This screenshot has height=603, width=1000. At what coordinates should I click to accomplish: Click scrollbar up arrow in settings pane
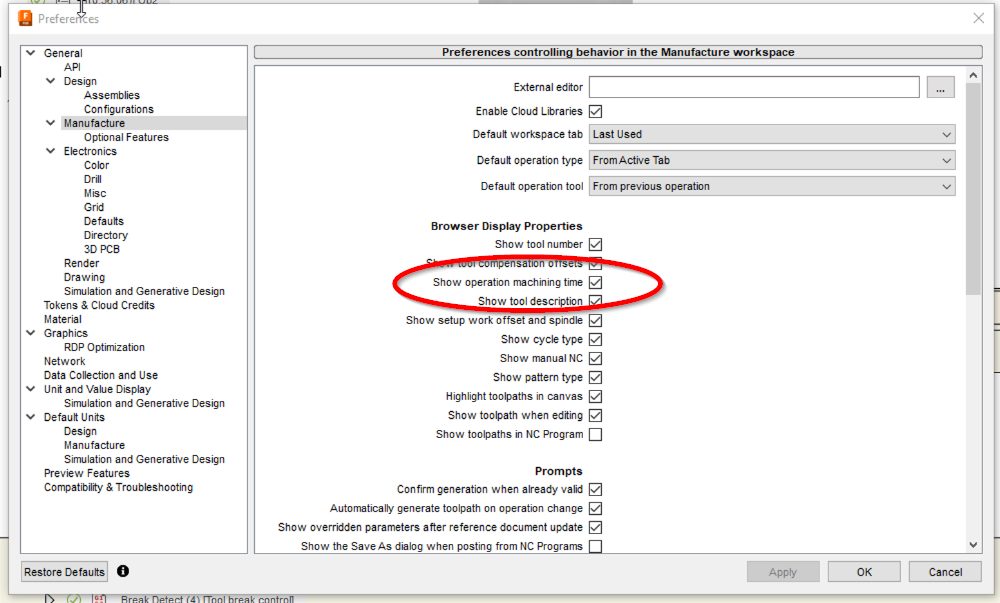click(x=973, y=75)
